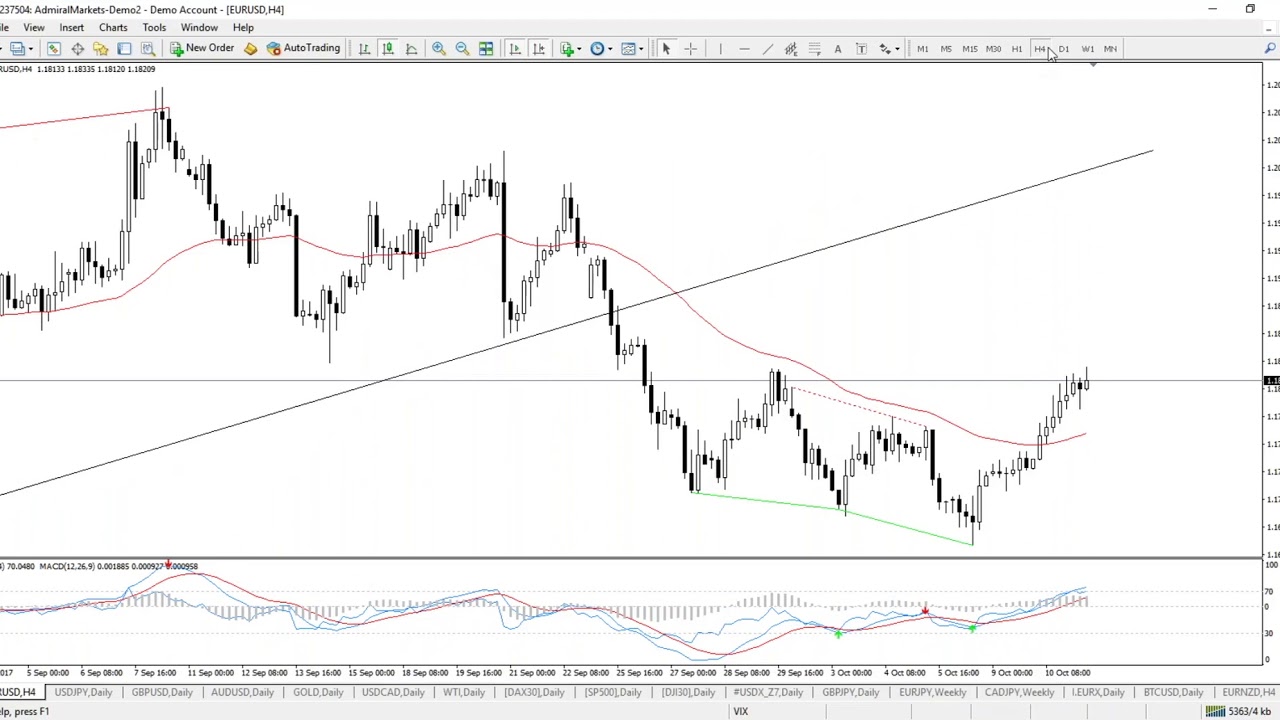Toggle Chart Shift icon

coord(538,48)
